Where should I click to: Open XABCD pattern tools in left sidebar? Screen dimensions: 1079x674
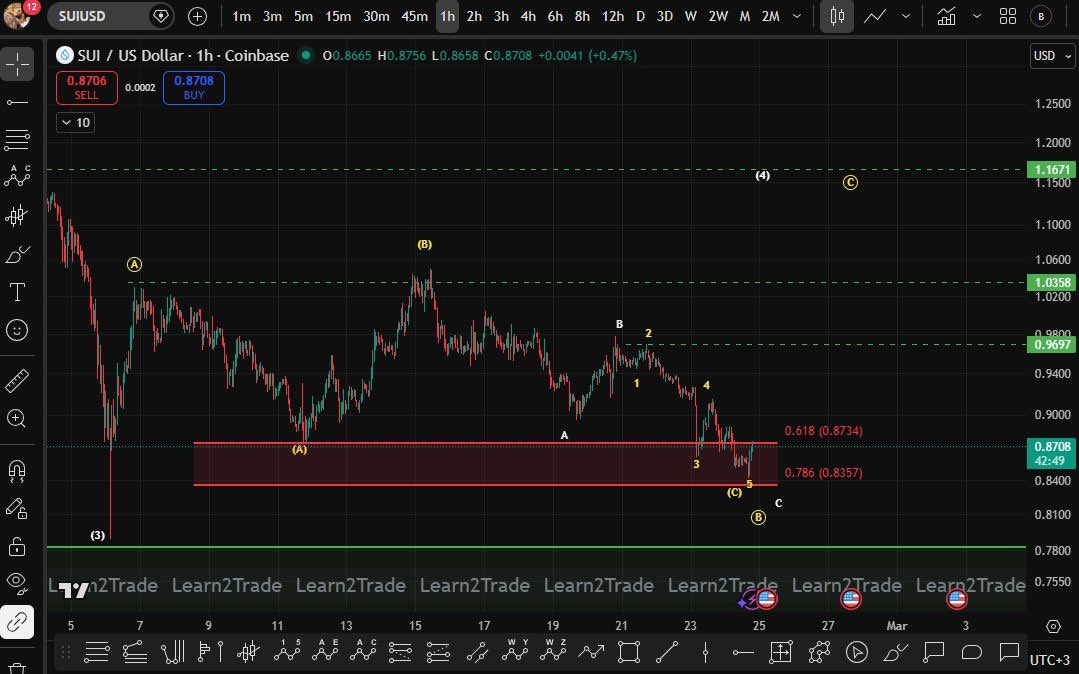tap(17, 176)
